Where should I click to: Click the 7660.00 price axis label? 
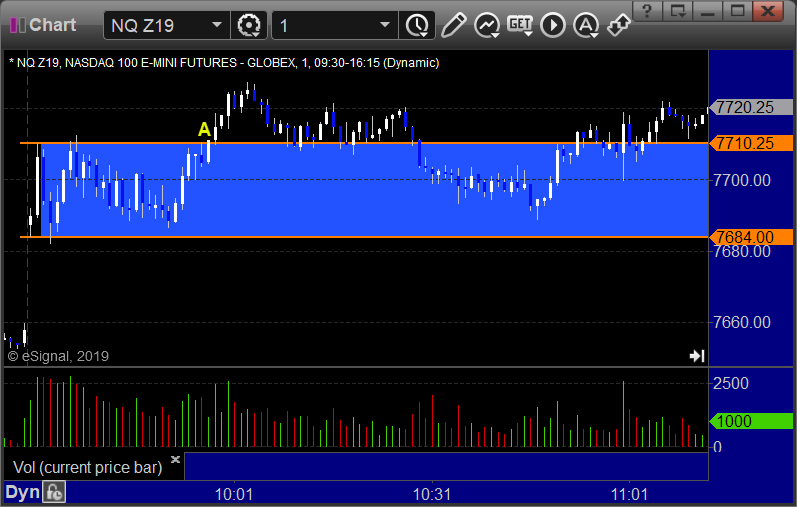click(742, 322)
